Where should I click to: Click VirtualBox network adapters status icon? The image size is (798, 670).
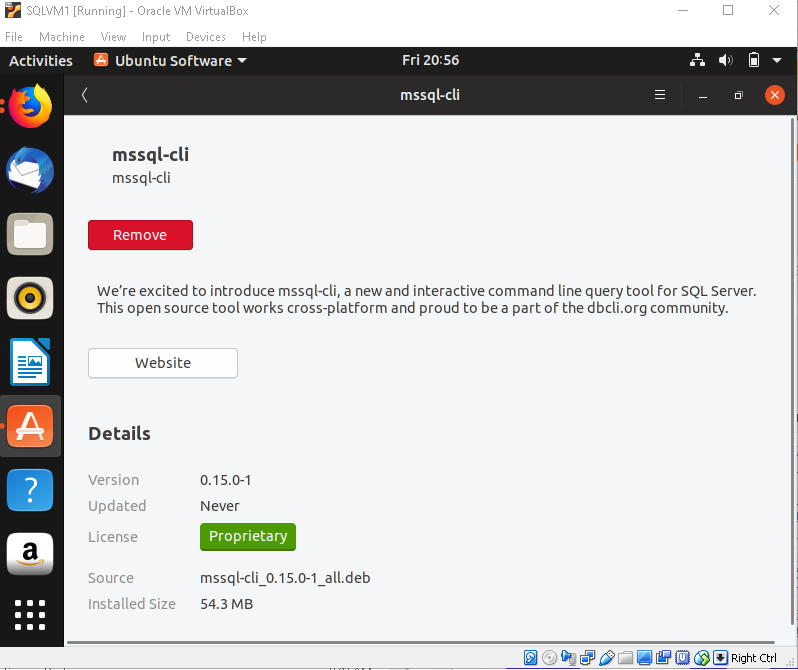pyautogui.click(x=588, y=658)
